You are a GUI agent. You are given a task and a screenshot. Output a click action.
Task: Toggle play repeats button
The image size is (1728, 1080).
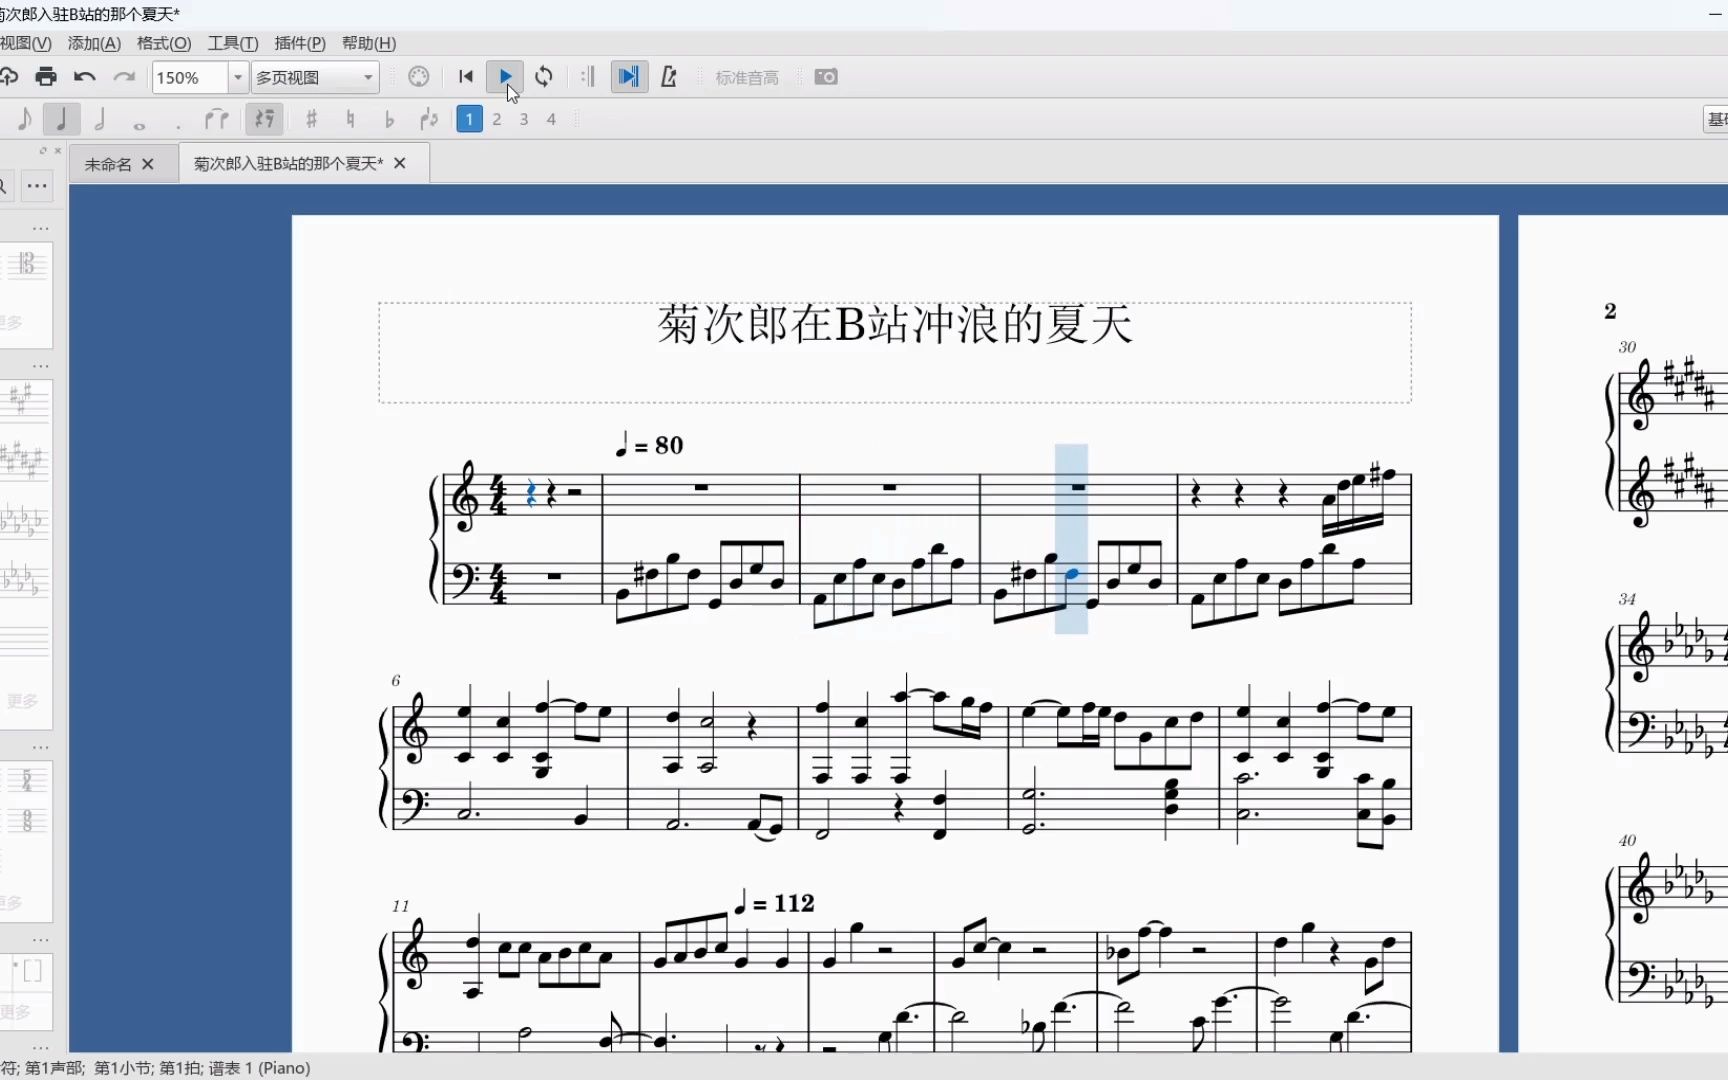point(588,77)
